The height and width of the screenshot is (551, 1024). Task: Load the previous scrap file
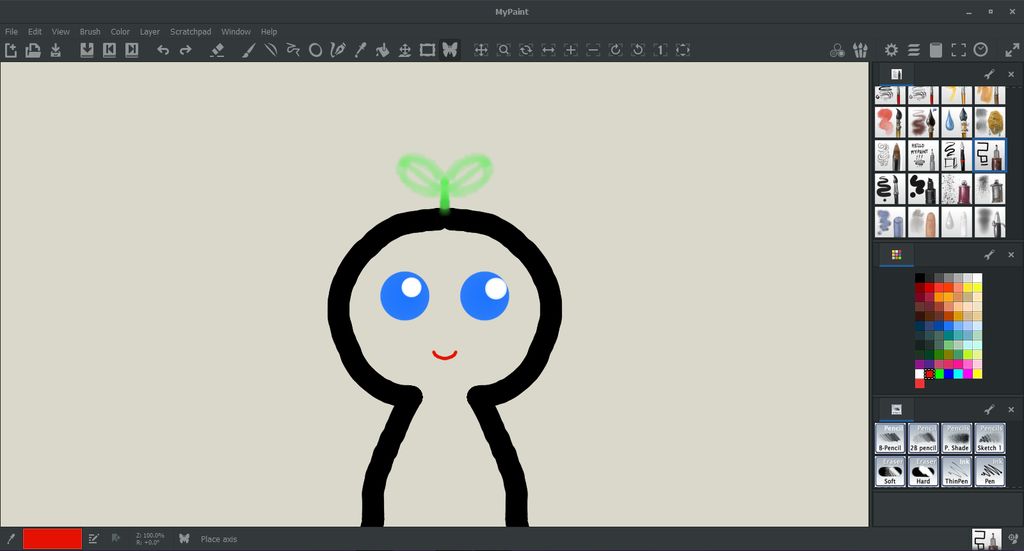tap(109, 50)
